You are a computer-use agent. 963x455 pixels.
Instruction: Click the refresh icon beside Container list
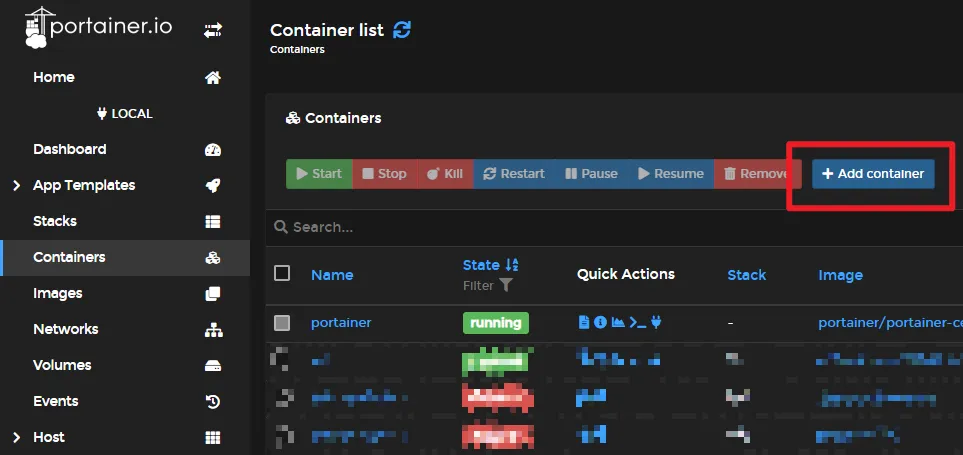point(402,30)
